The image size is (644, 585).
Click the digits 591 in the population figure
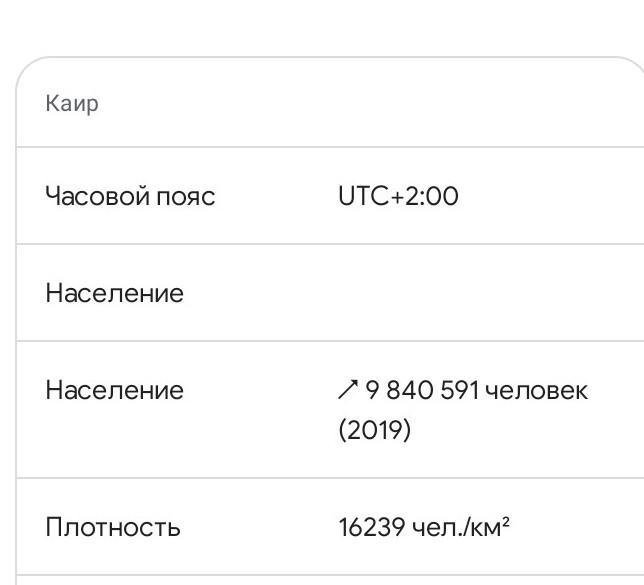[460, 390]
